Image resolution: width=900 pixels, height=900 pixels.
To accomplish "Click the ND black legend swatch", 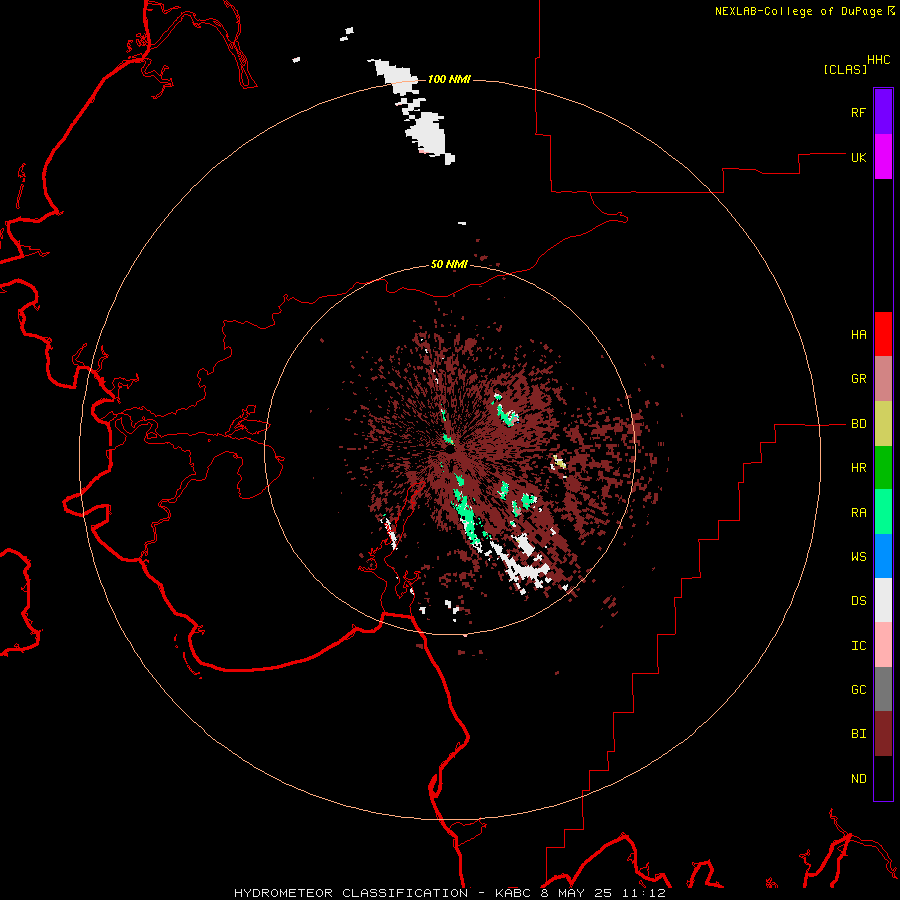I will 883,778.
